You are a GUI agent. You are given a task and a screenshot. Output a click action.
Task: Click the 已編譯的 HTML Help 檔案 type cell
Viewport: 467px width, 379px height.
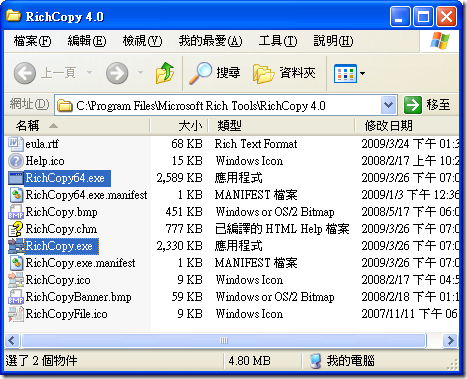click(x=282, y=229)
